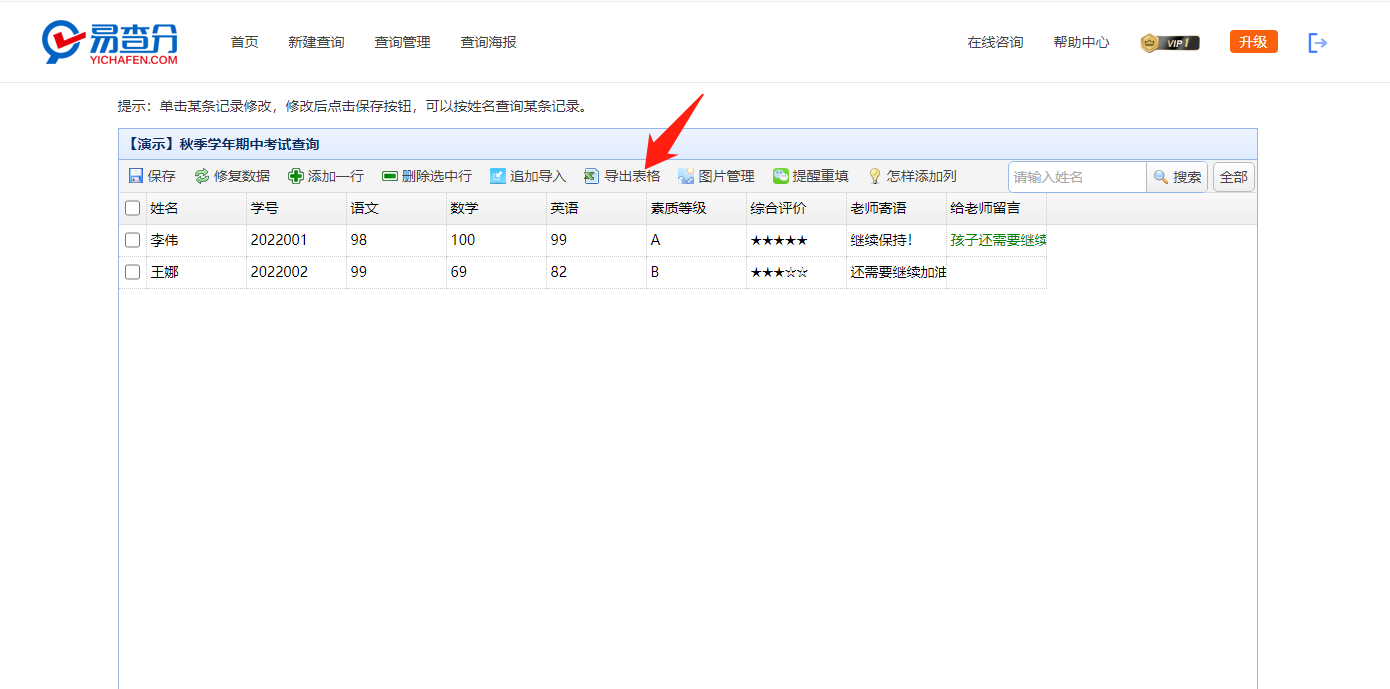
Task: Open the 怎样添加列 tip
Action: pyautogui.click(x=912, y=176)
